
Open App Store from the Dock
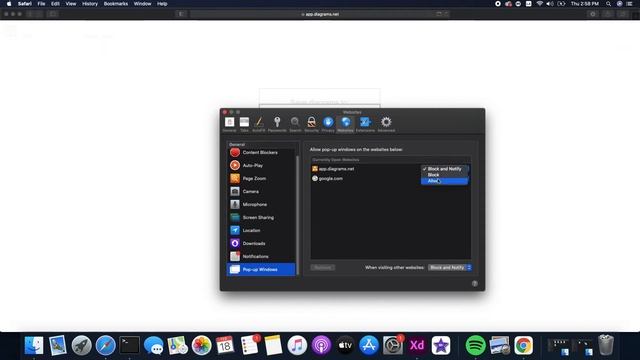click(369, 345)
